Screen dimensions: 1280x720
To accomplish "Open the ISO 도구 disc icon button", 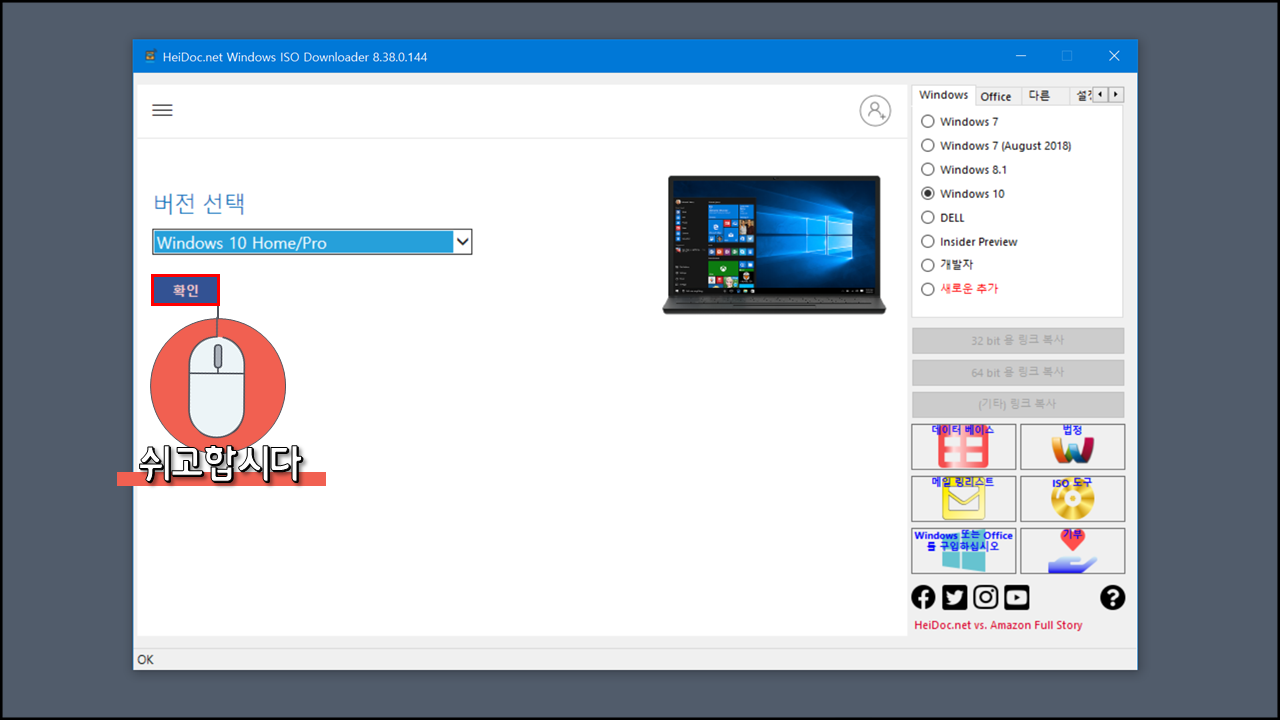I will pyautogui.click(x=1072, y=499).
